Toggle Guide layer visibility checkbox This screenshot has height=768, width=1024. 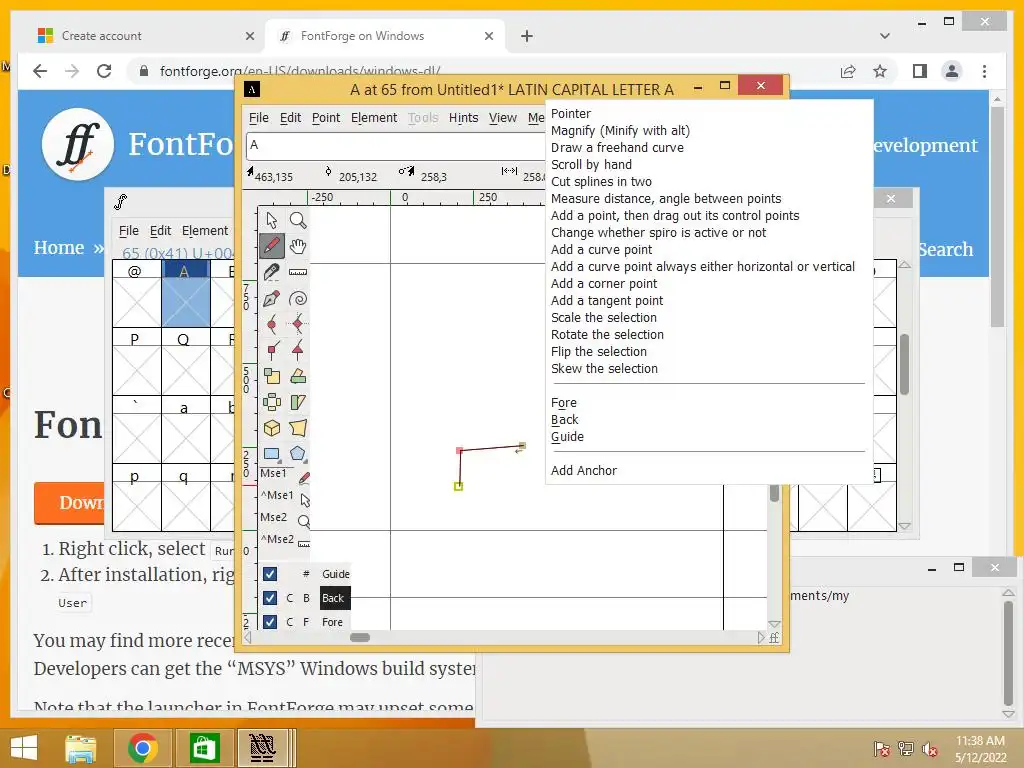tap(270, 574)
